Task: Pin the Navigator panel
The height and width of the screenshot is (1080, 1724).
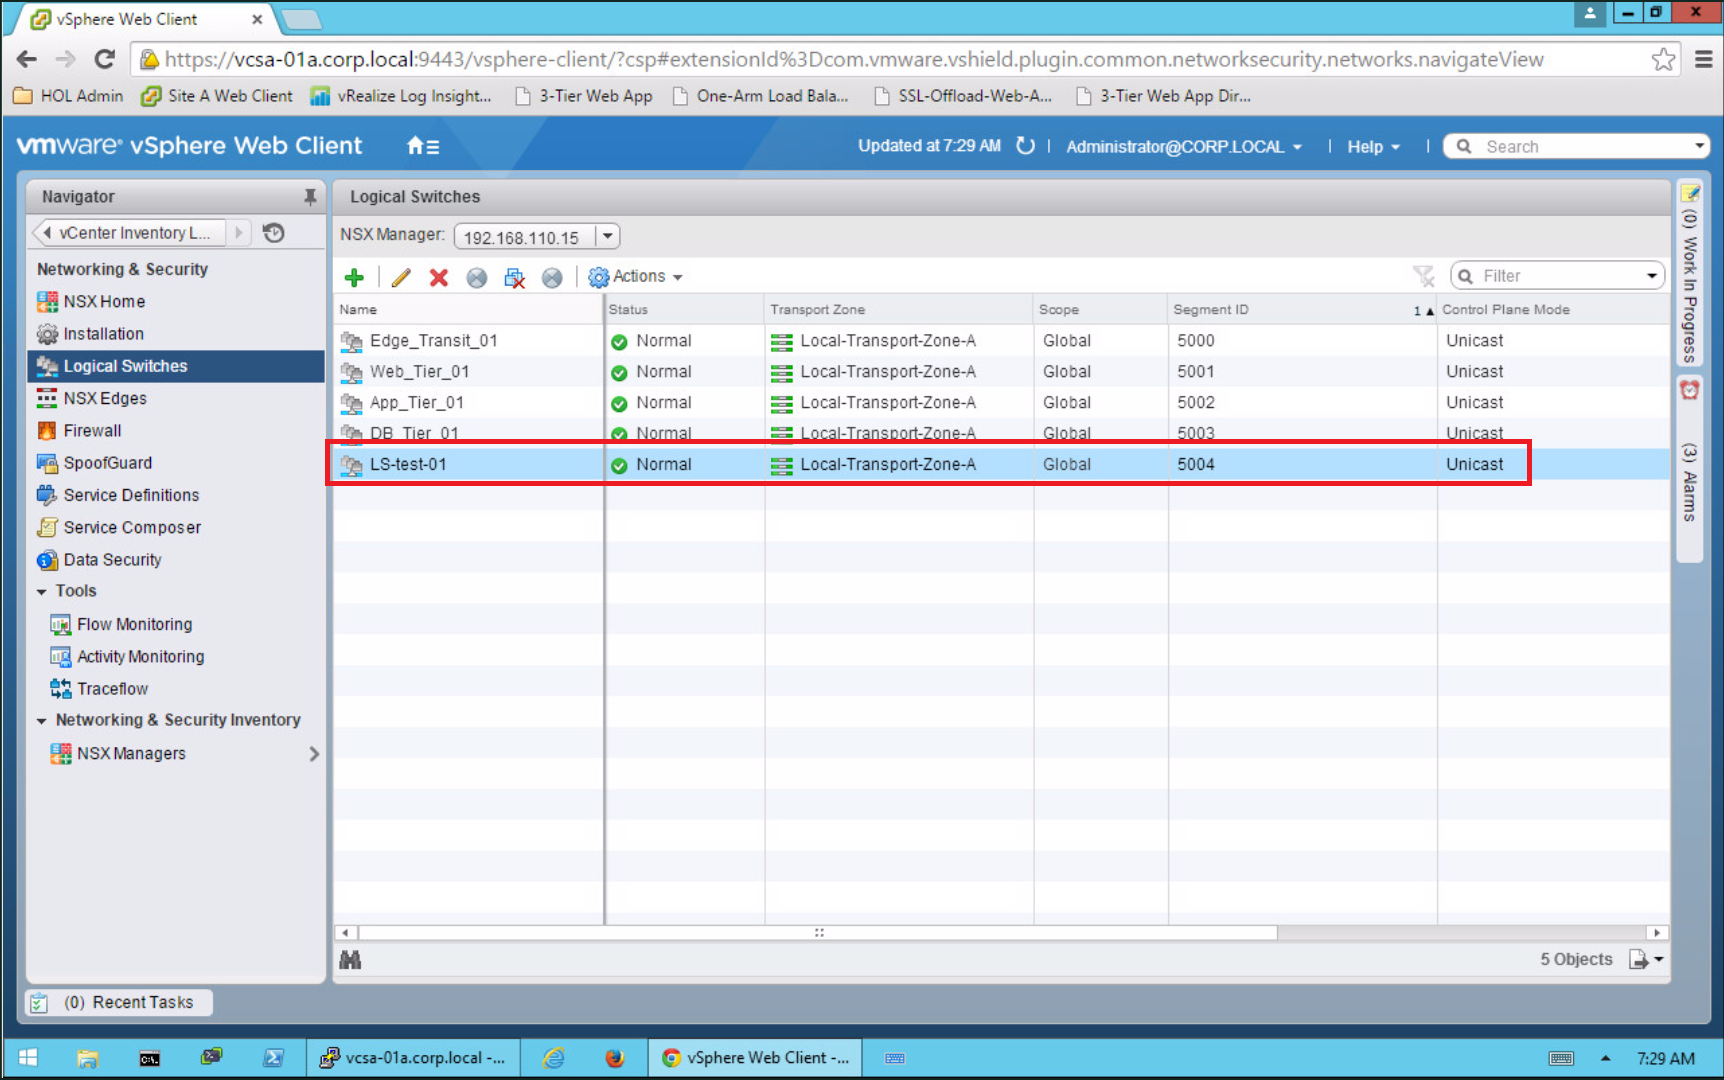Action: 310,197
